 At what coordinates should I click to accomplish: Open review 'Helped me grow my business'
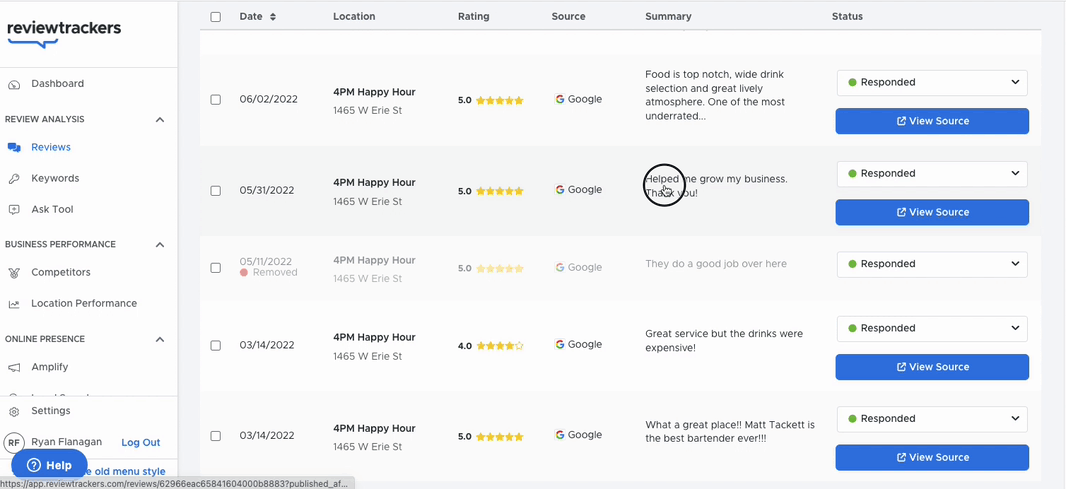tap(716, 186)
